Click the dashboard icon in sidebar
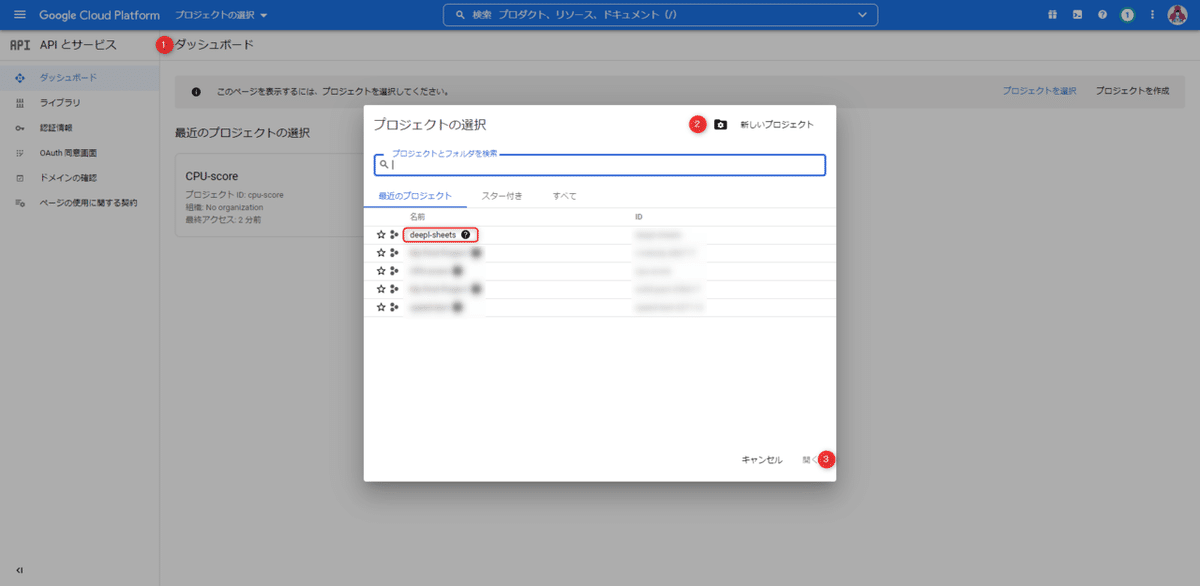Screen dimensions: 1200x586 [x=20, y=78]
